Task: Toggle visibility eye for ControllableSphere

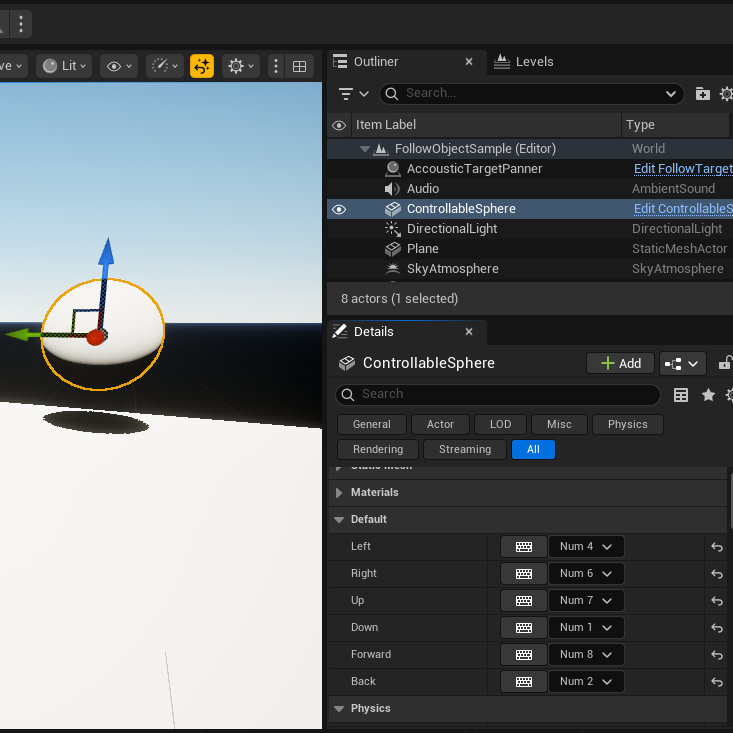Action: [x=339, y=209]
